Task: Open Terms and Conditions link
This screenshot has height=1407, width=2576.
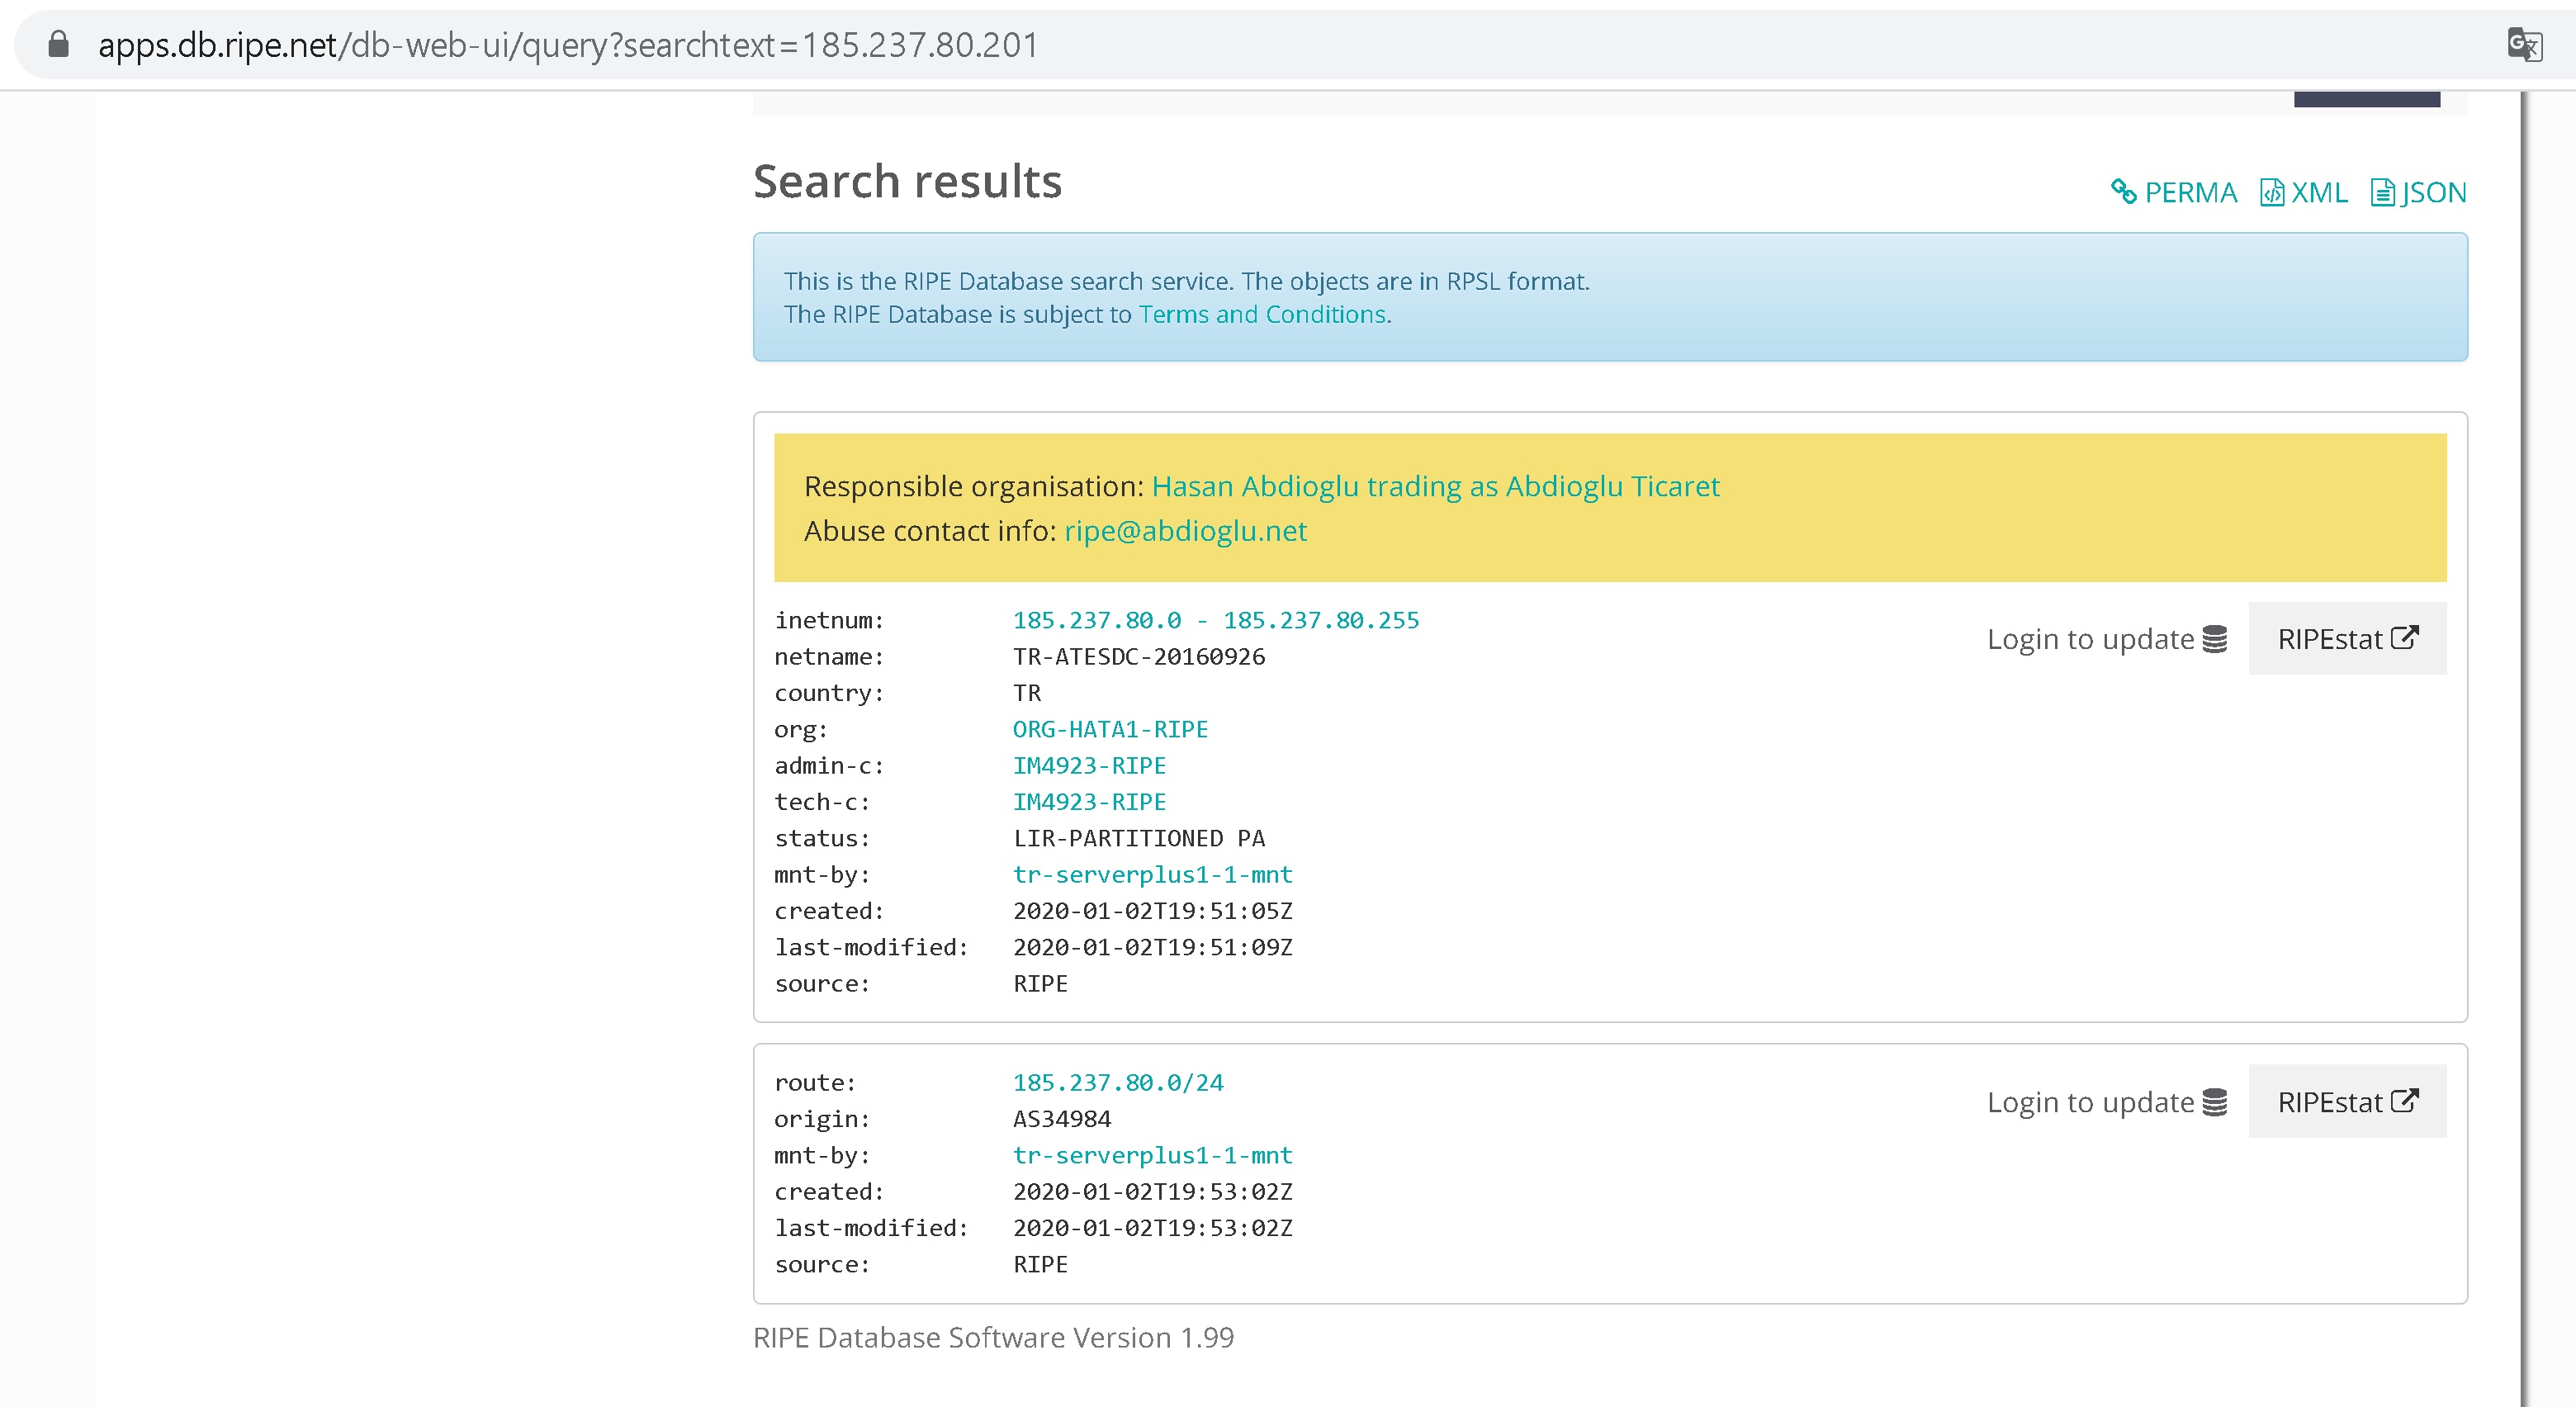Action: (1262, 314)
